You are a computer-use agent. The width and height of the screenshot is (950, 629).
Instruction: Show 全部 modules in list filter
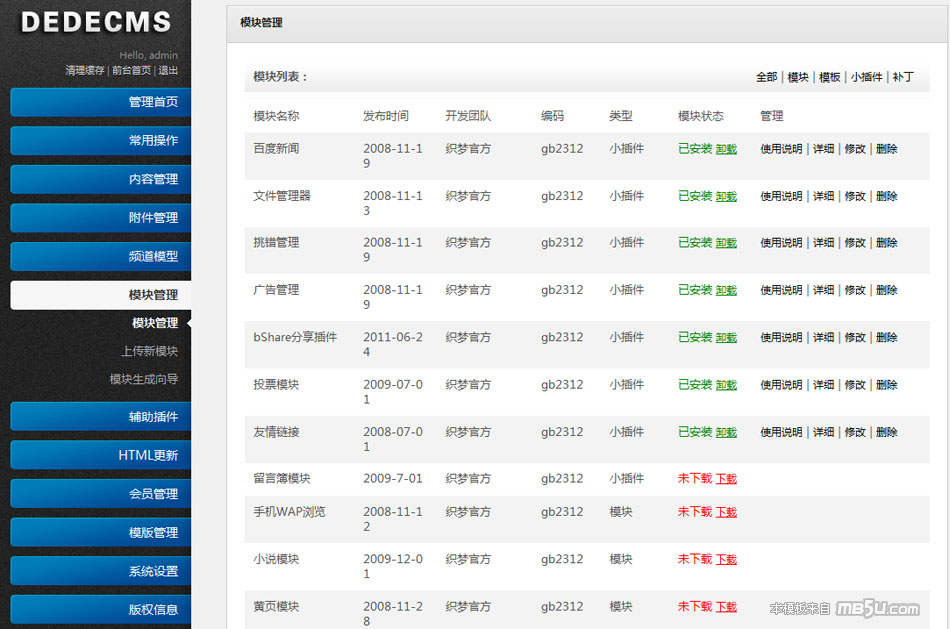coord(766,77)
